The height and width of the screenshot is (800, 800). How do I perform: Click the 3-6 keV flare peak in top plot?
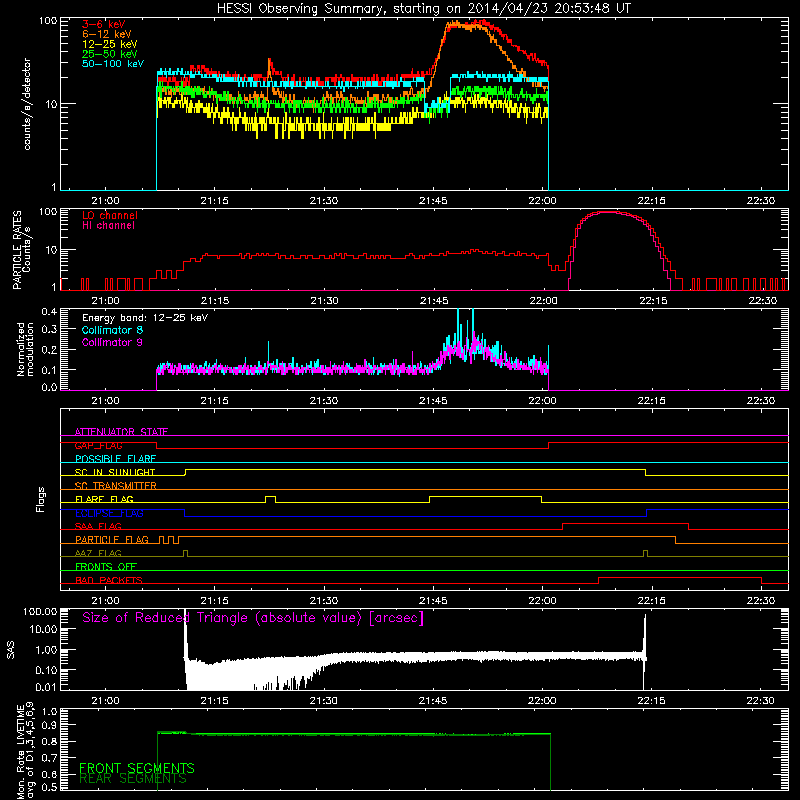tap(480, 22)
